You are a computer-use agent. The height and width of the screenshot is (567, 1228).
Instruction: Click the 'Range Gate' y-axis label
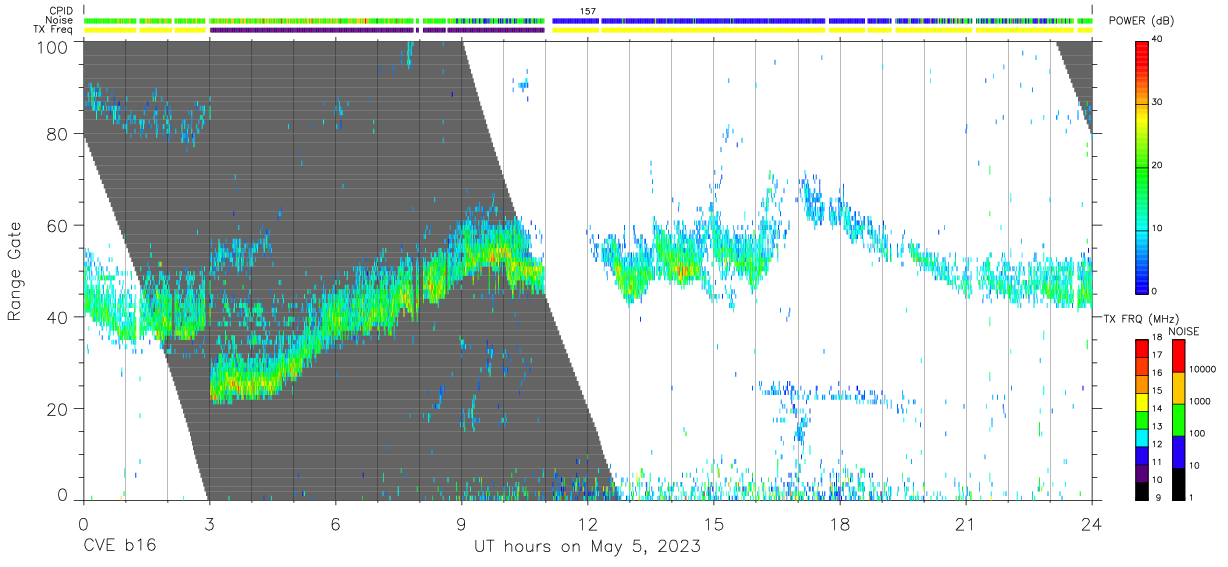(x=16, y=271)
